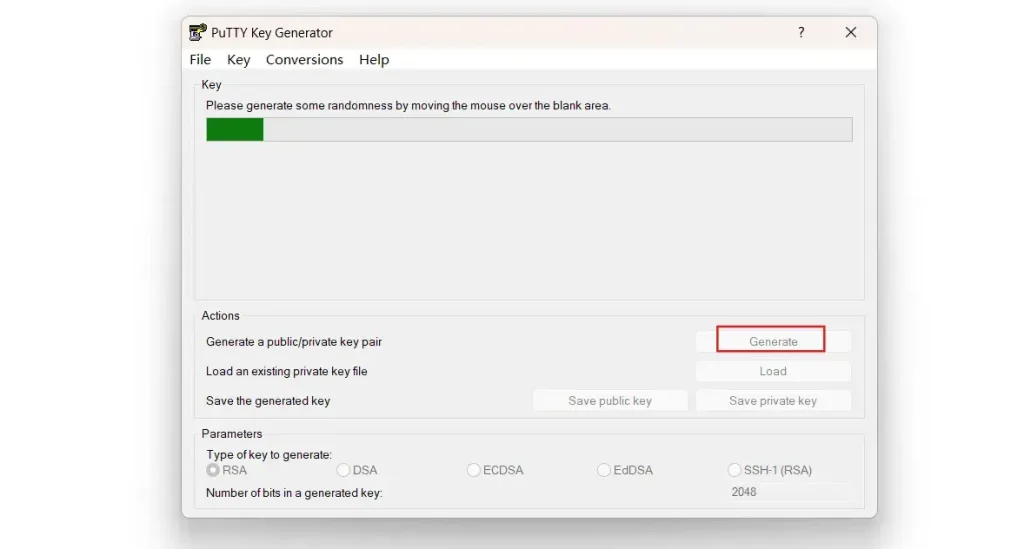1024x549 pixels.
Task: Click Load to open existing private key
Action: (773, 371)
